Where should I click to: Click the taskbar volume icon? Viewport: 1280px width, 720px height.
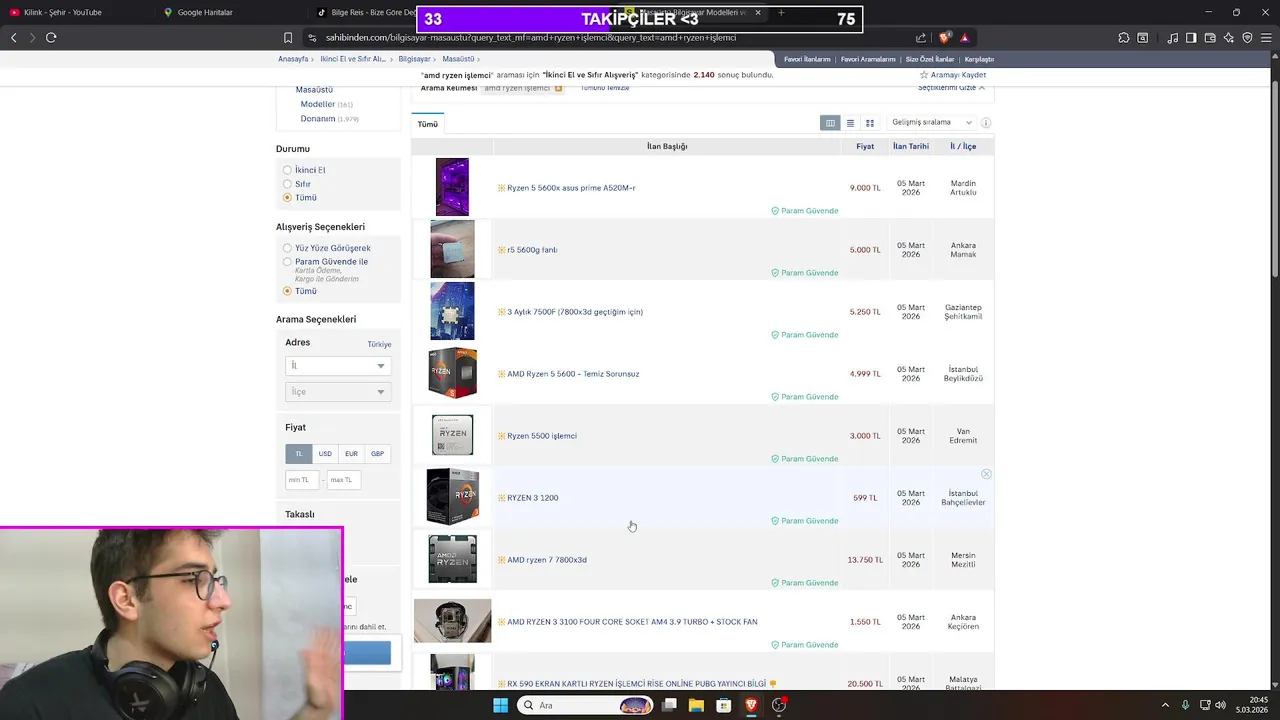click(x=1221, y=705)
